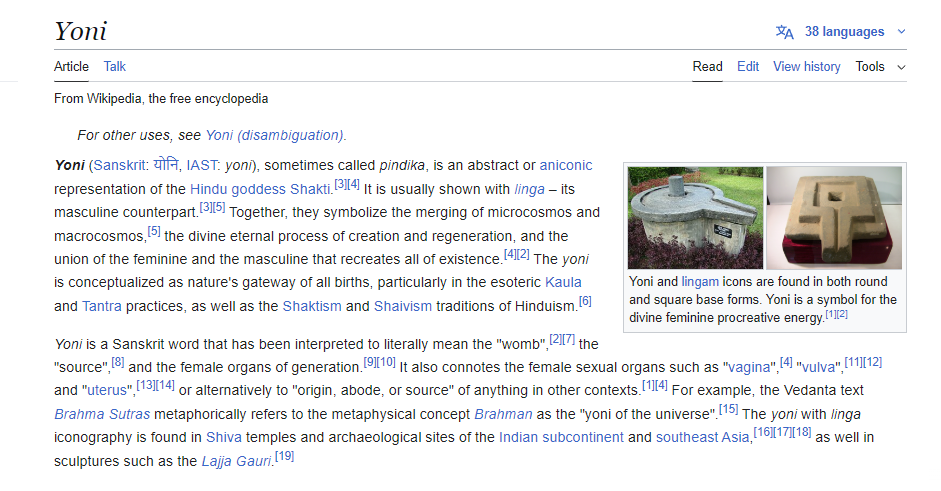This screenshot has height=491, width=941.
Task: View the round yoni-linga photo
Action: [696, 217]
